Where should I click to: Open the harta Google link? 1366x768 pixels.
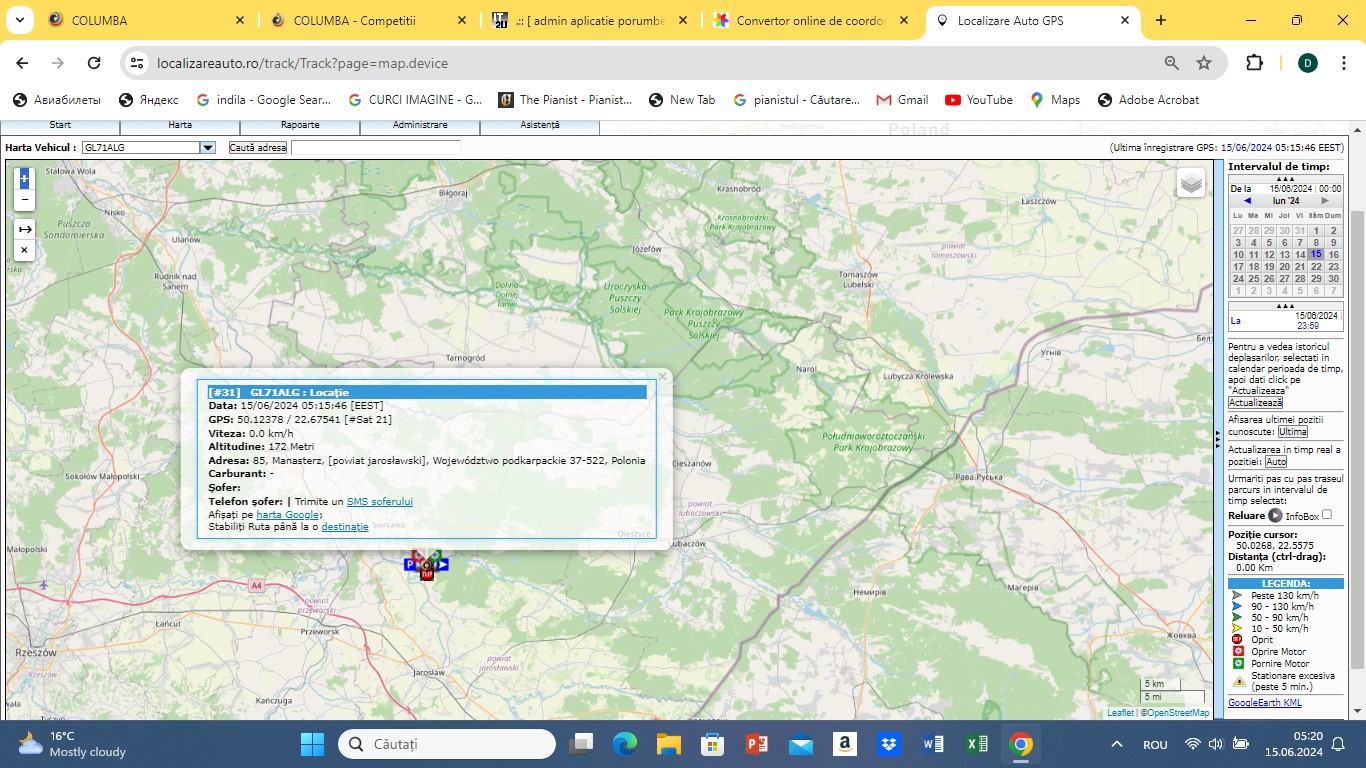click(x=288, y=514)
